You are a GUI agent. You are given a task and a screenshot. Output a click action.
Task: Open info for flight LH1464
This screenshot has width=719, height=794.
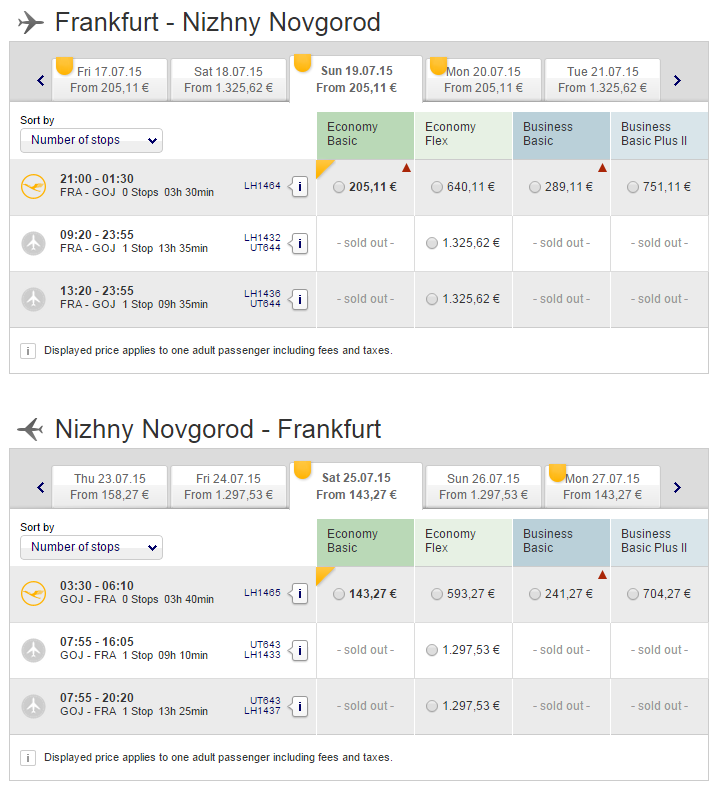[299, 187]
